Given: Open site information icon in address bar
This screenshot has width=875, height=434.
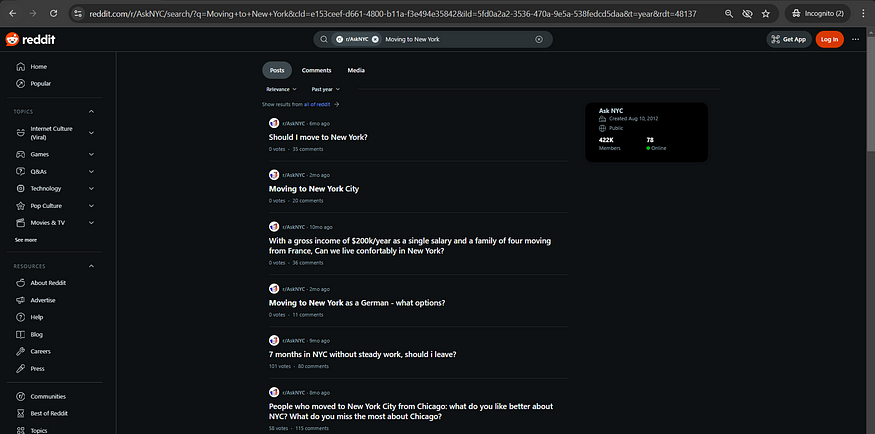Looking at the screenshot, I should (x=78, y=13).
